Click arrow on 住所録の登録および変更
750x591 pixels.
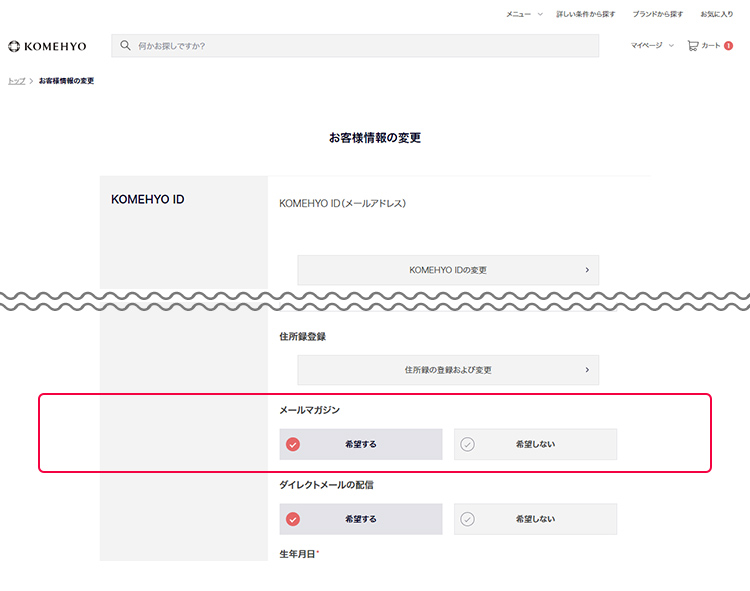coord(587,370)
